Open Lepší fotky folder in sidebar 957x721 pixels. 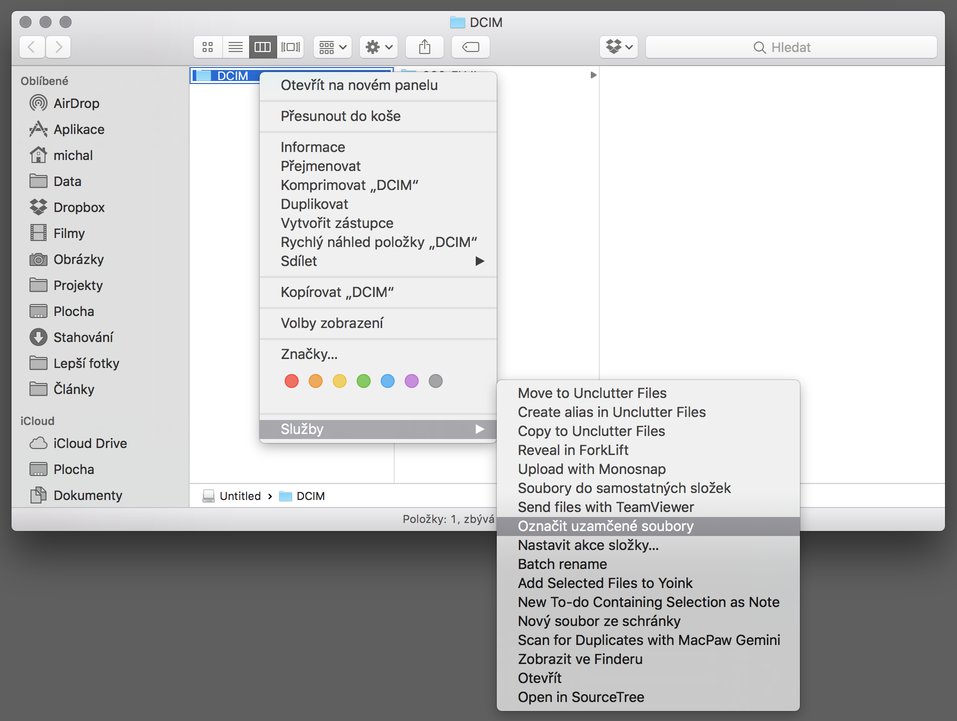[74, 363]
